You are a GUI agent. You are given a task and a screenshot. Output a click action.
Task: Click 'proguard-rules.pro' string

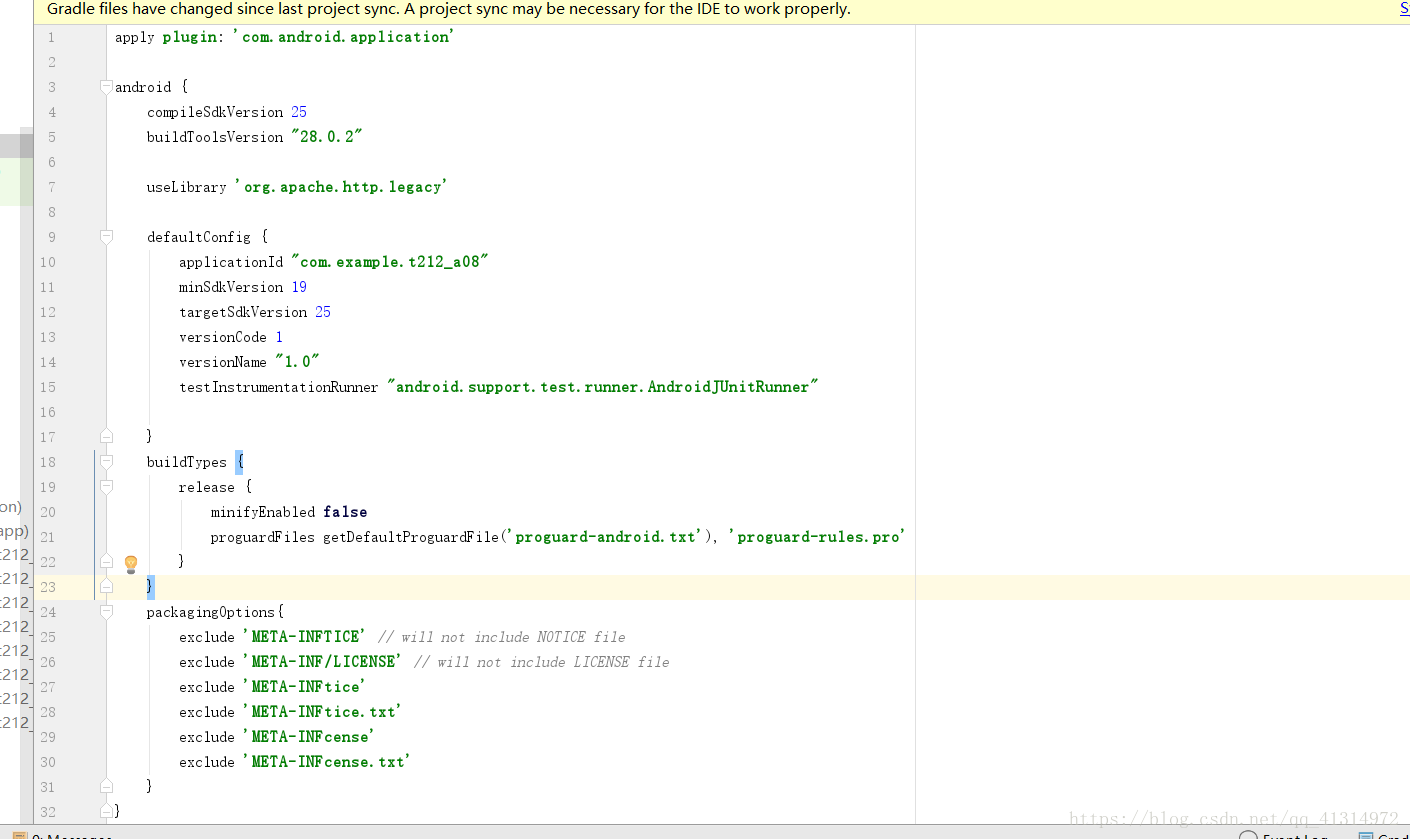point(816,537)
